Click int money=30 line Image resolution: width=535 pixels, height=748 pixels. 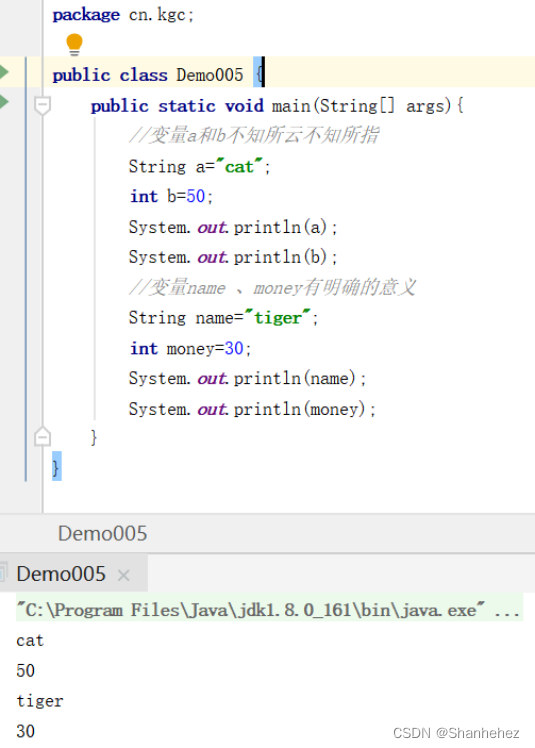tap(190, 348)
